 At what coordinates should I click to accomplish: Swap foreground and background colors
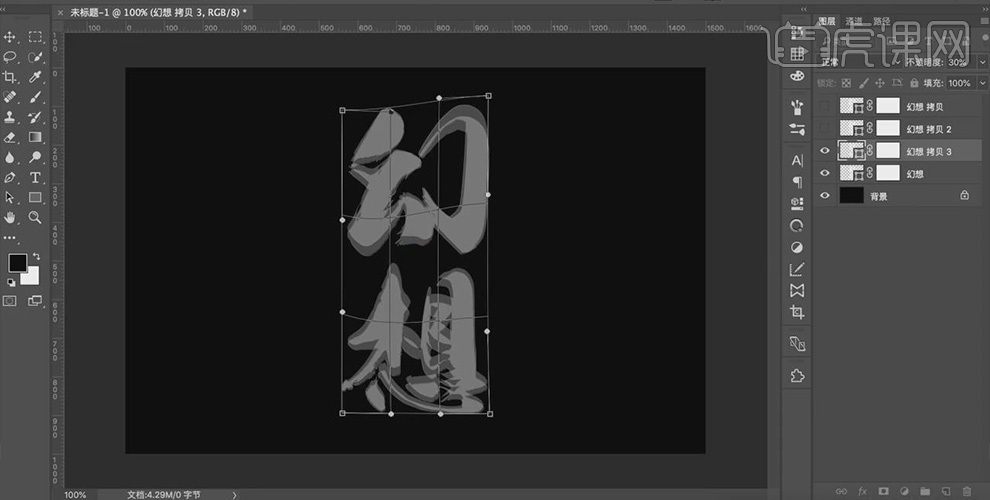(x=36, y=256)
